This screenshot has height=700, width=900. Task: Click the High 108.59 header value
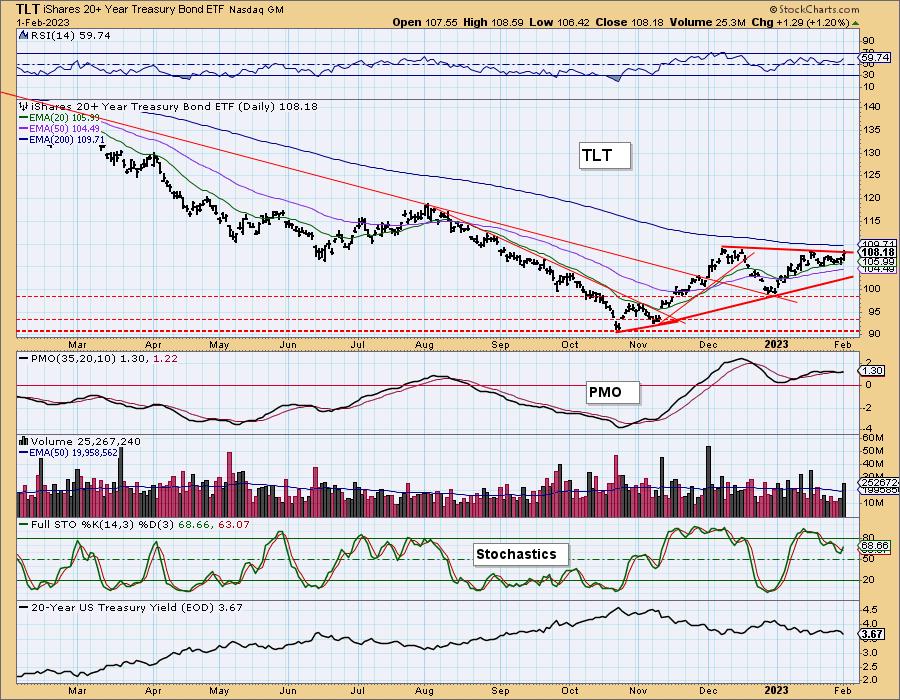[493, 22]
